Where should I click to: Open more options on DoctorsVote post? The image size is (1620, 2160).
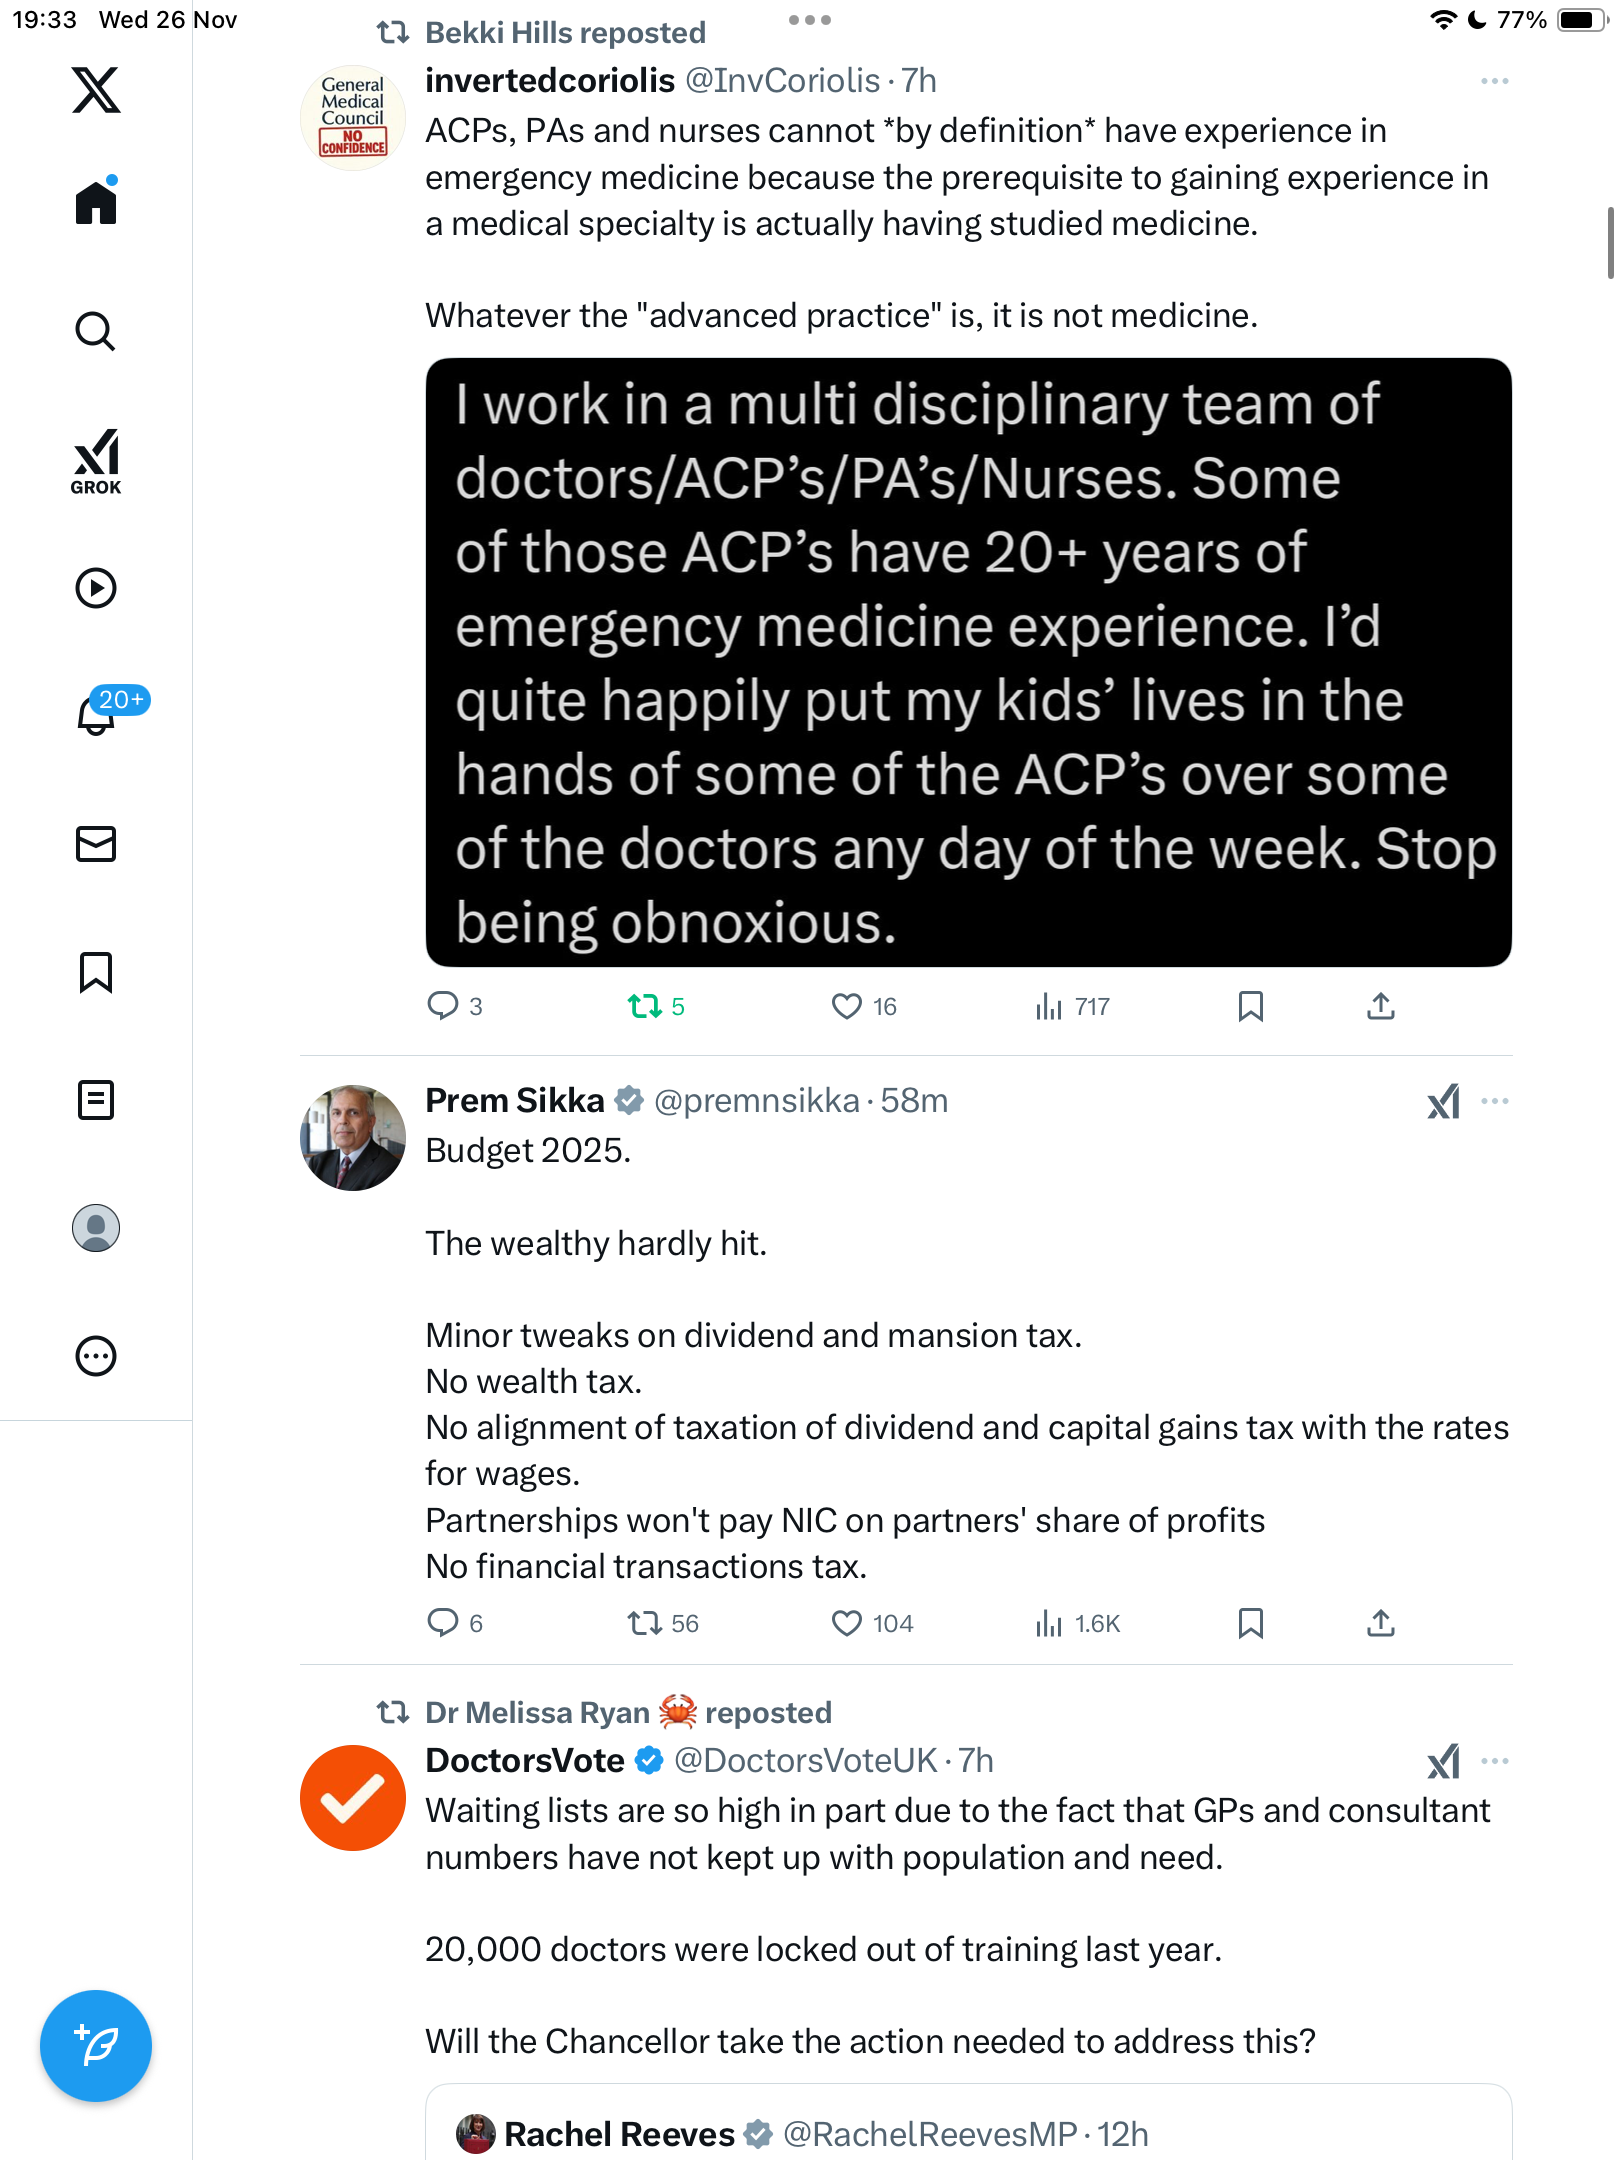[x=1494, y=1761]
